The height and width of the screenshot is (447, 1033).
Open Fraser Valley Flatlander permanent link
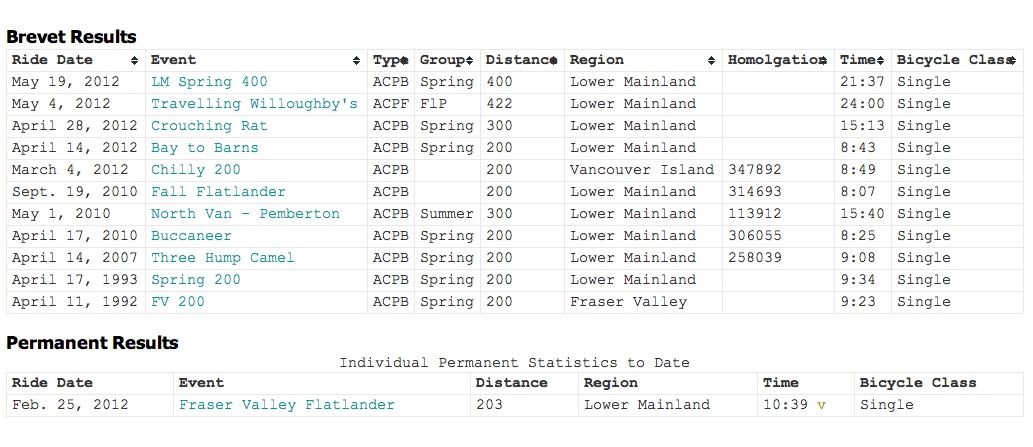(x=286, y=405)
